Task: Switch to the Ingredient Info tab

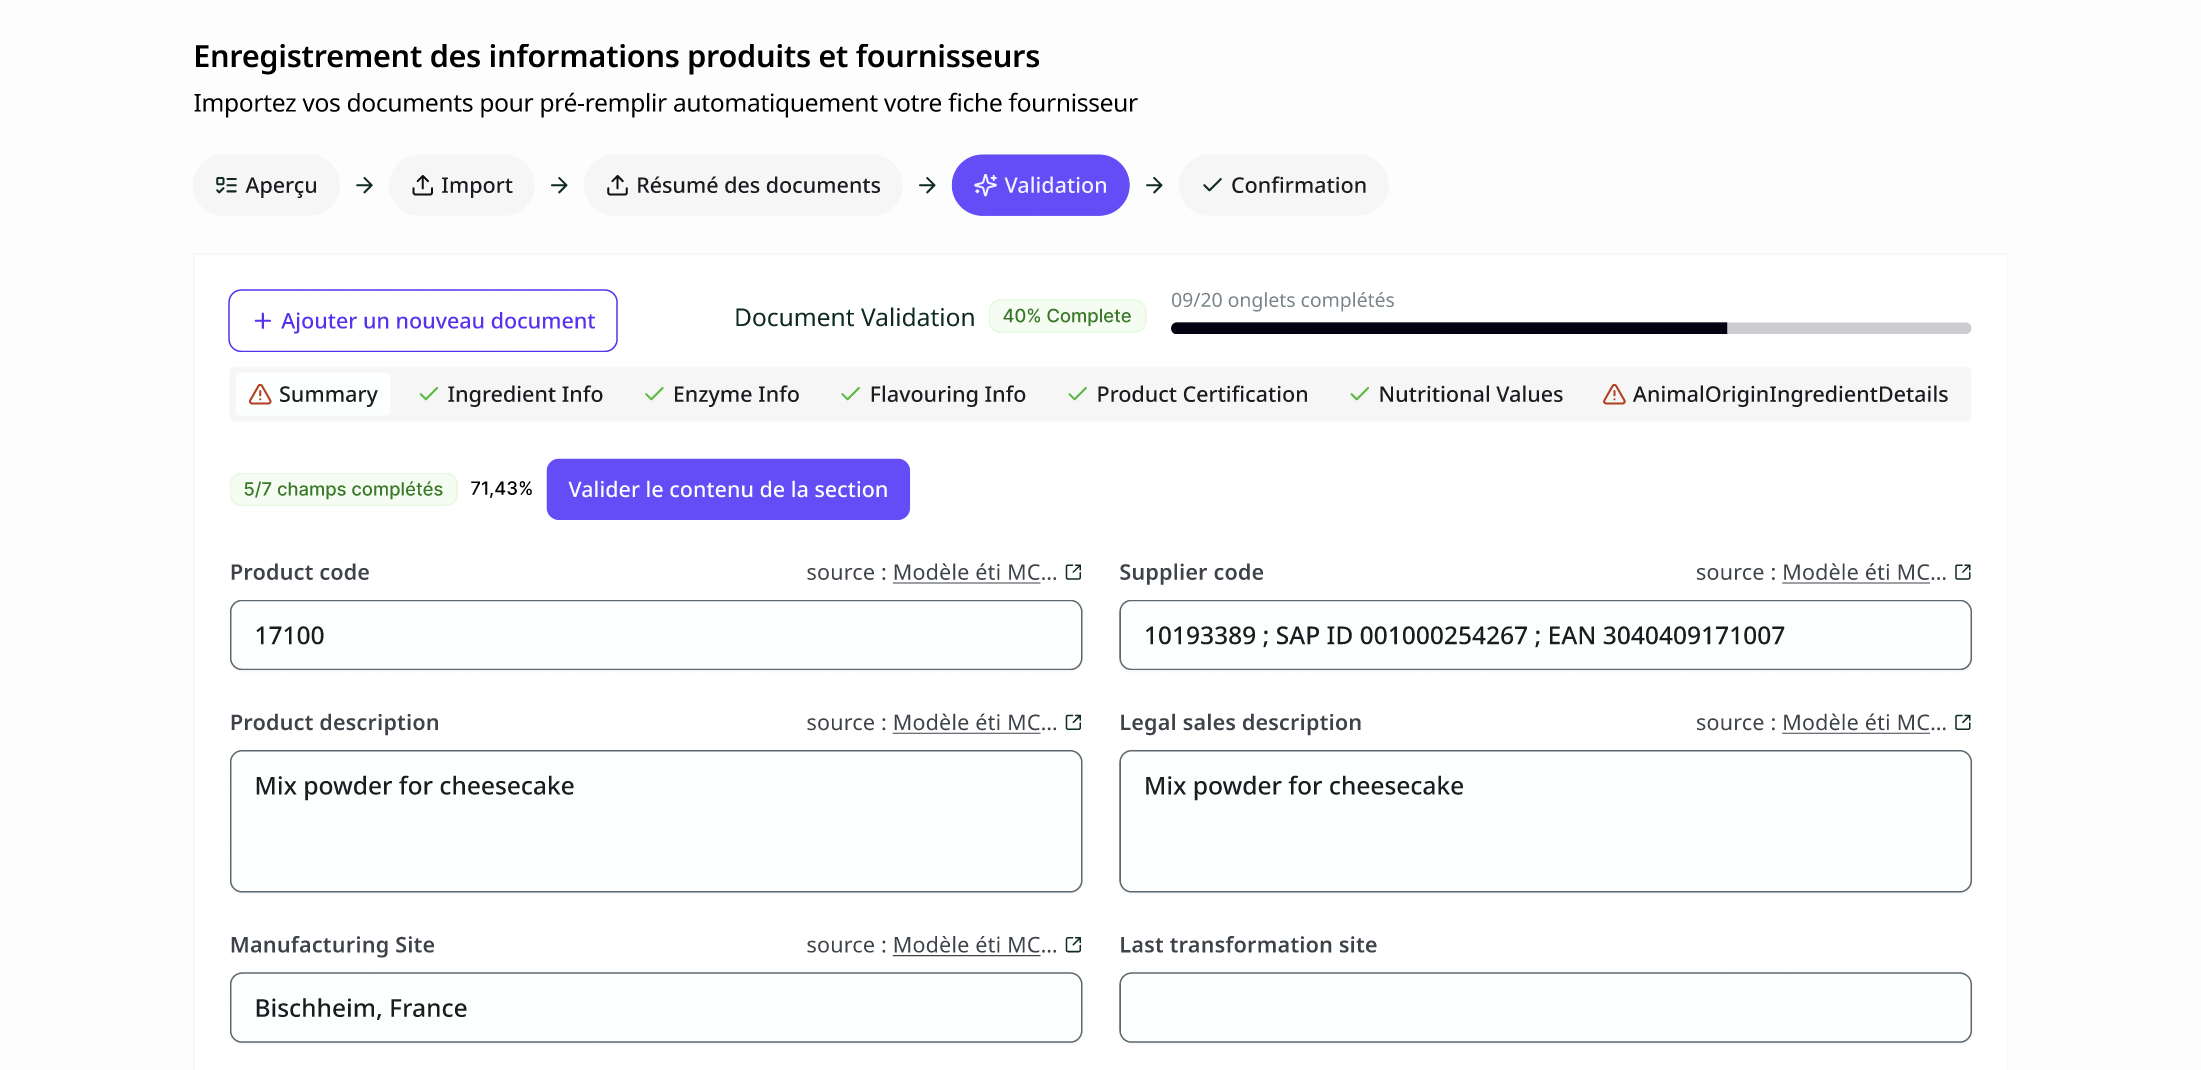Action: click(x=511, y=395)
